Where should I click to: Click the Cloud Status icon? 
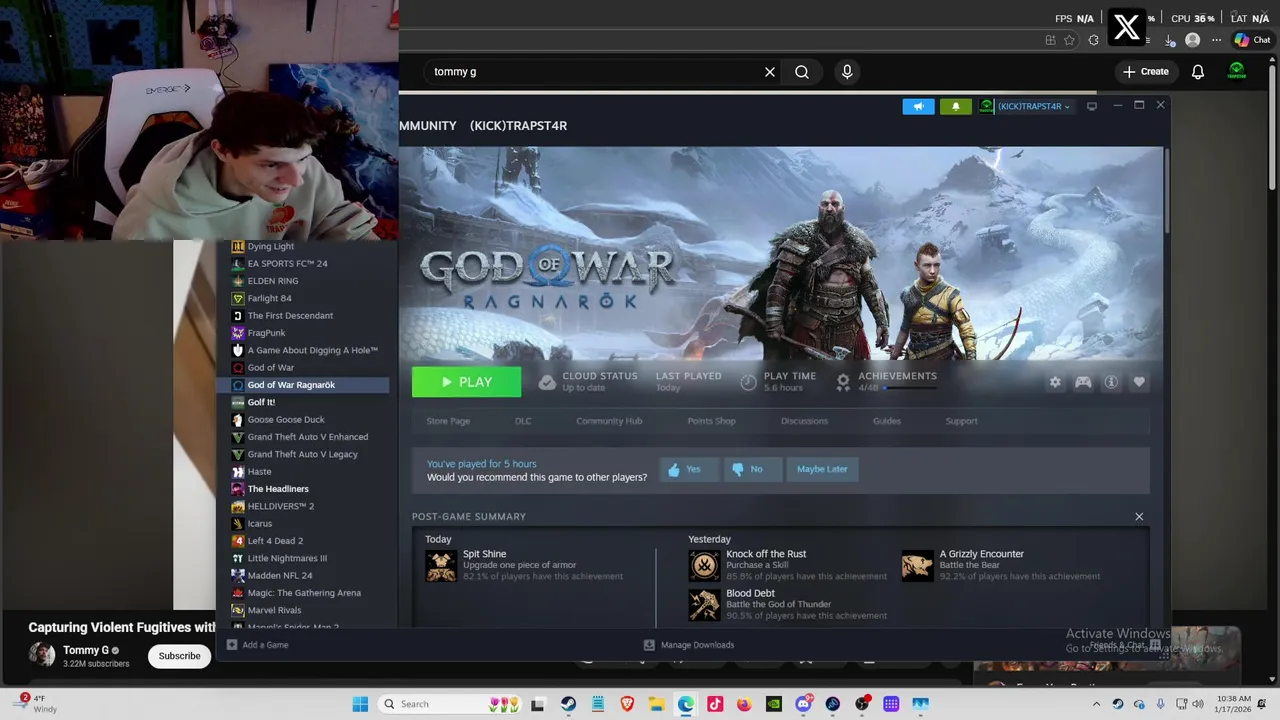pyautogui.click(x=547, y=382)
